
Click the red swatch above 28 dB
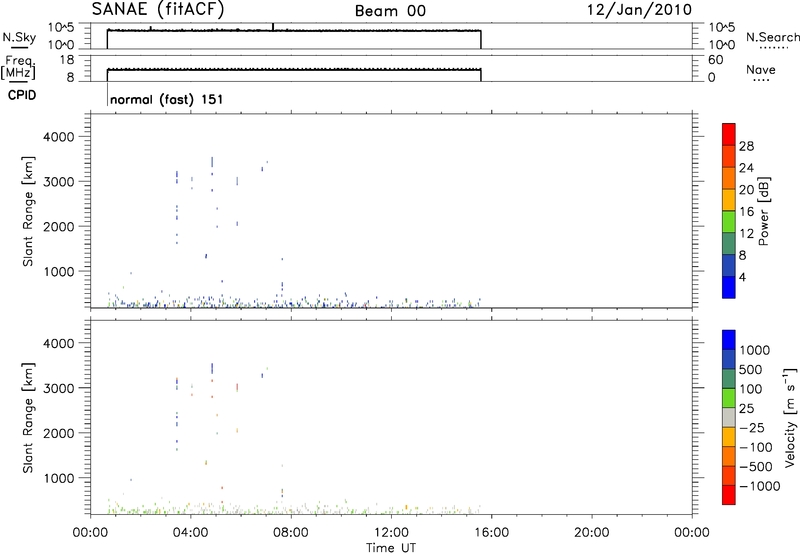coord(729,135)
